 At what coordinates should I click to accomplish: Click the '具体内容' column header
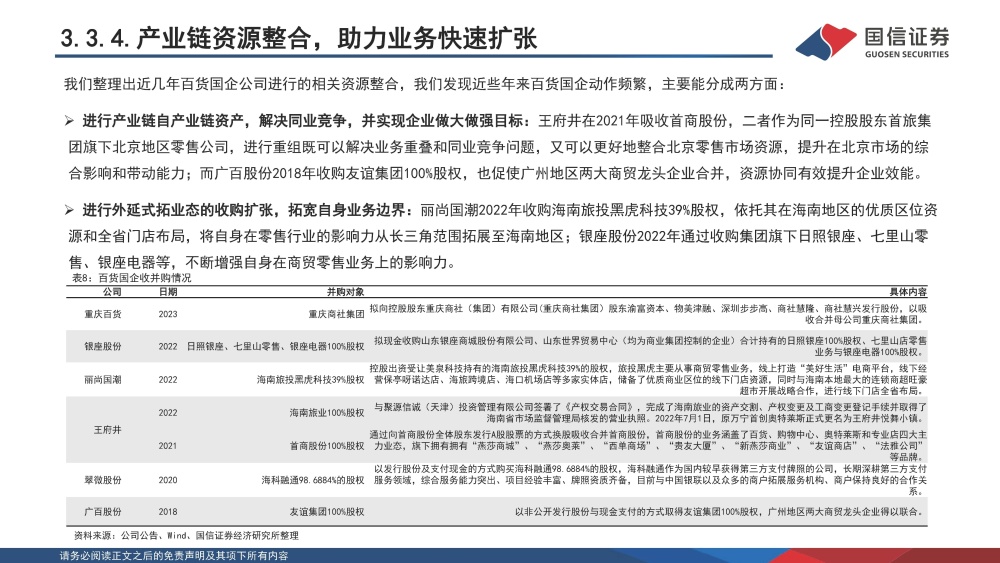(x=908, y=292)
